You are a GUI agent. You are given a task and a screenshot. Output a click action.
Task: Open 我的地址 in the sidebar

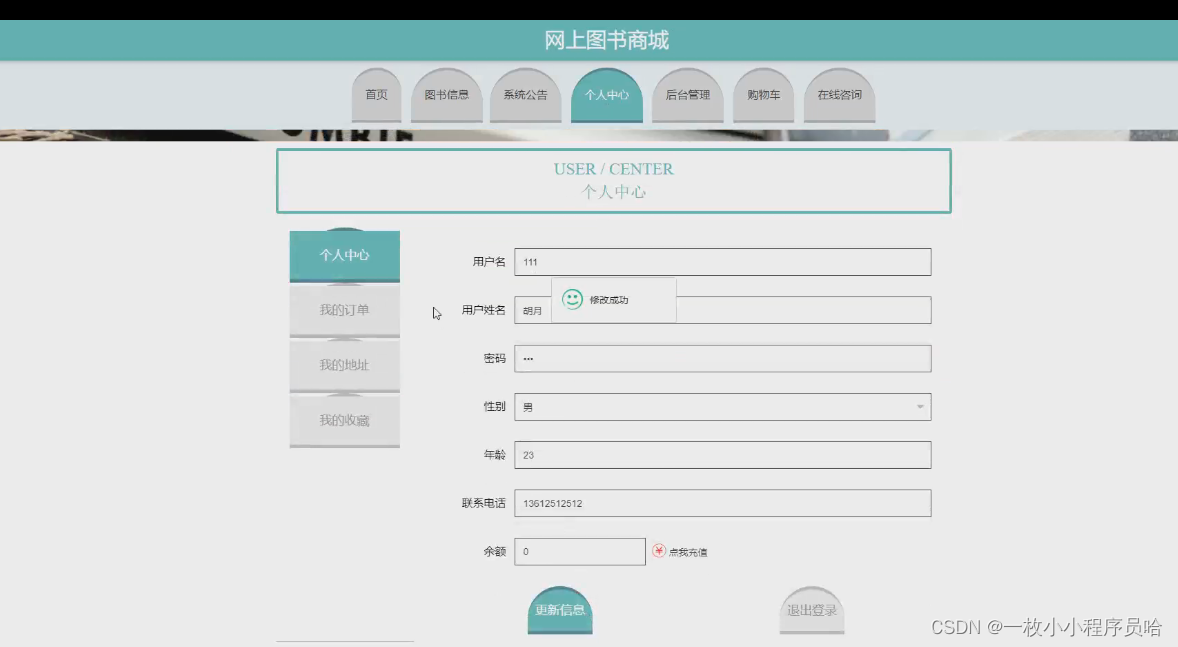(345, 365)
